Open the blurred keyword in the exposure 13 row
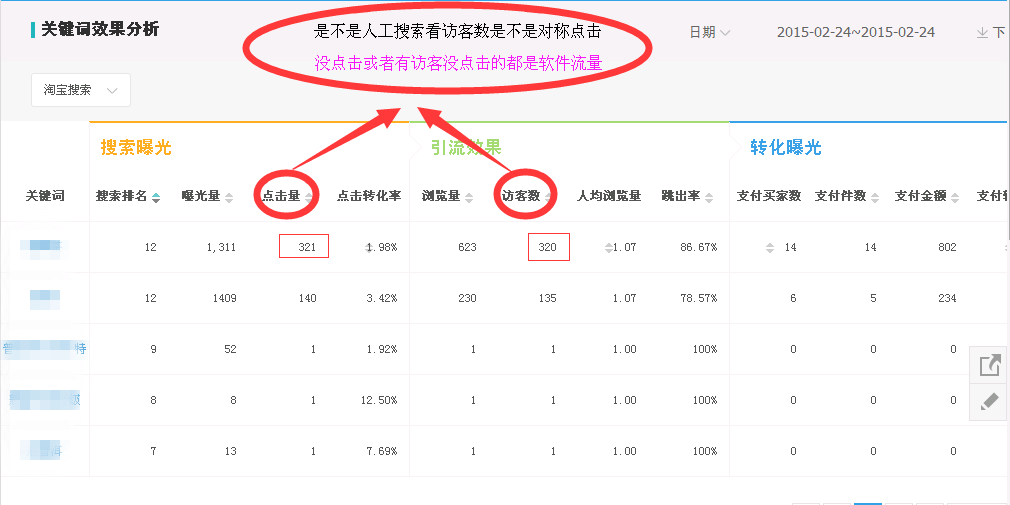Image resolution: width=1010 pixels, height=505 pixels. point(44,451)
